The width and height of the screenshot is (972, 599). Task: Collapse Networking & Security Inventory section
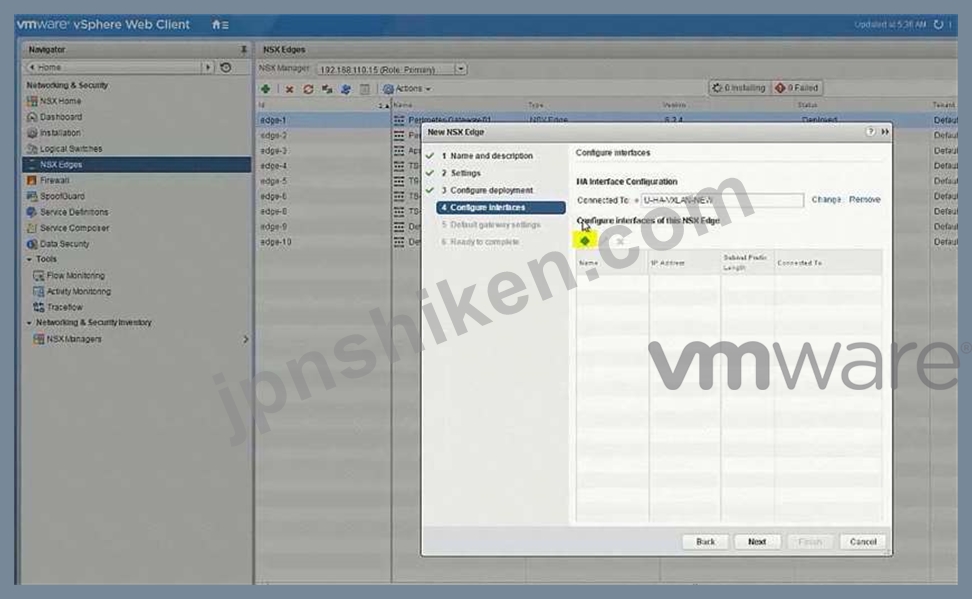(x=29, y=323)
